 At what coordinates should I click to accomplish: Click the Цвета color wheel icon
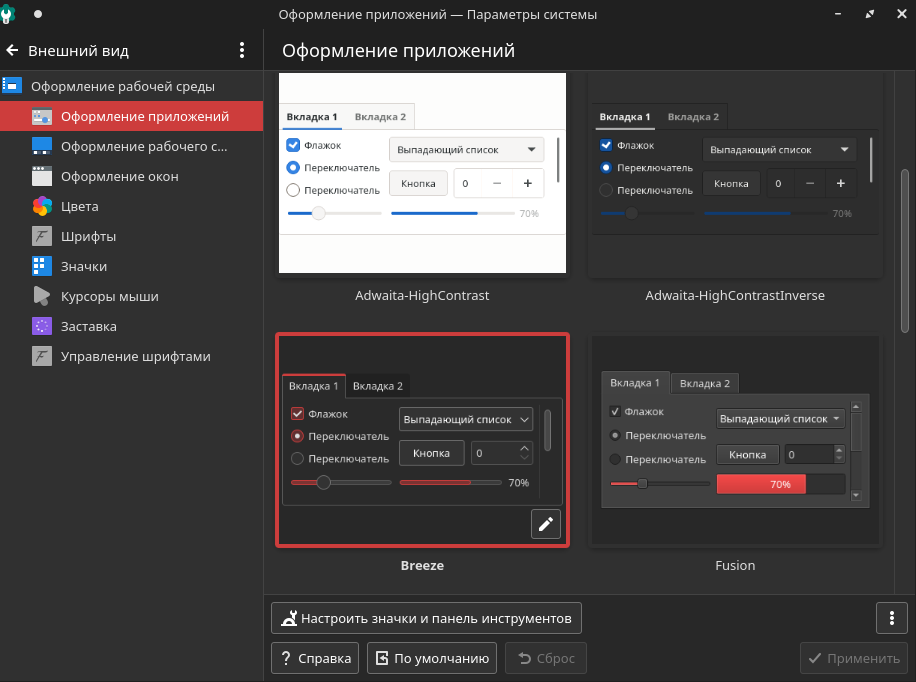[x=42, y=207]
